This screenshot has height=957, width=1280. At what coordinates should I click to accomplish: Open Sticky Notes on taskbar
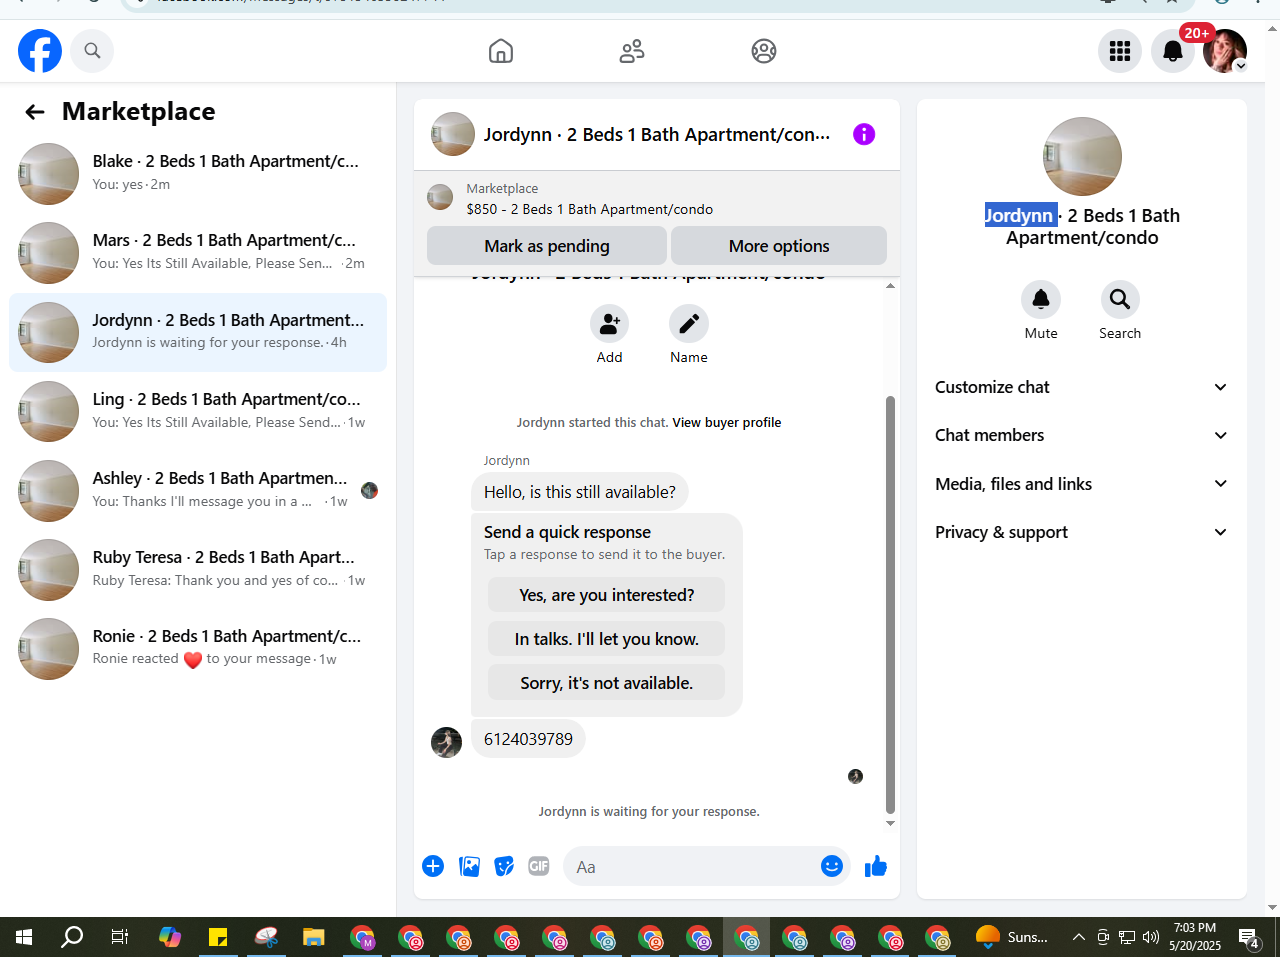point(218,937)
